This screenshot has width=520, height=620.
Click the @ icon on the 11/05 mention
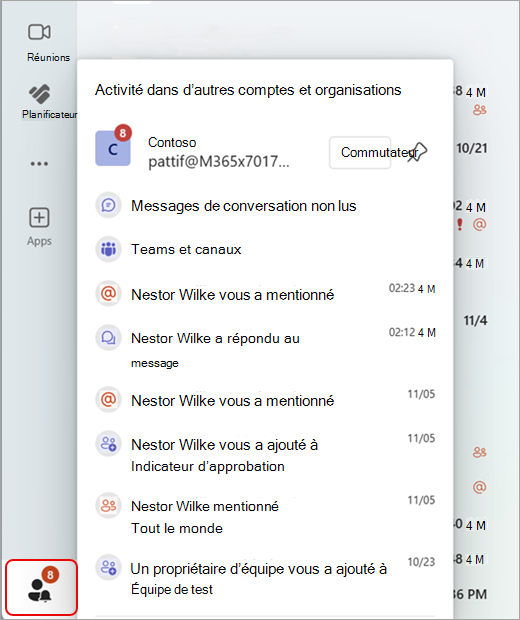108,399
